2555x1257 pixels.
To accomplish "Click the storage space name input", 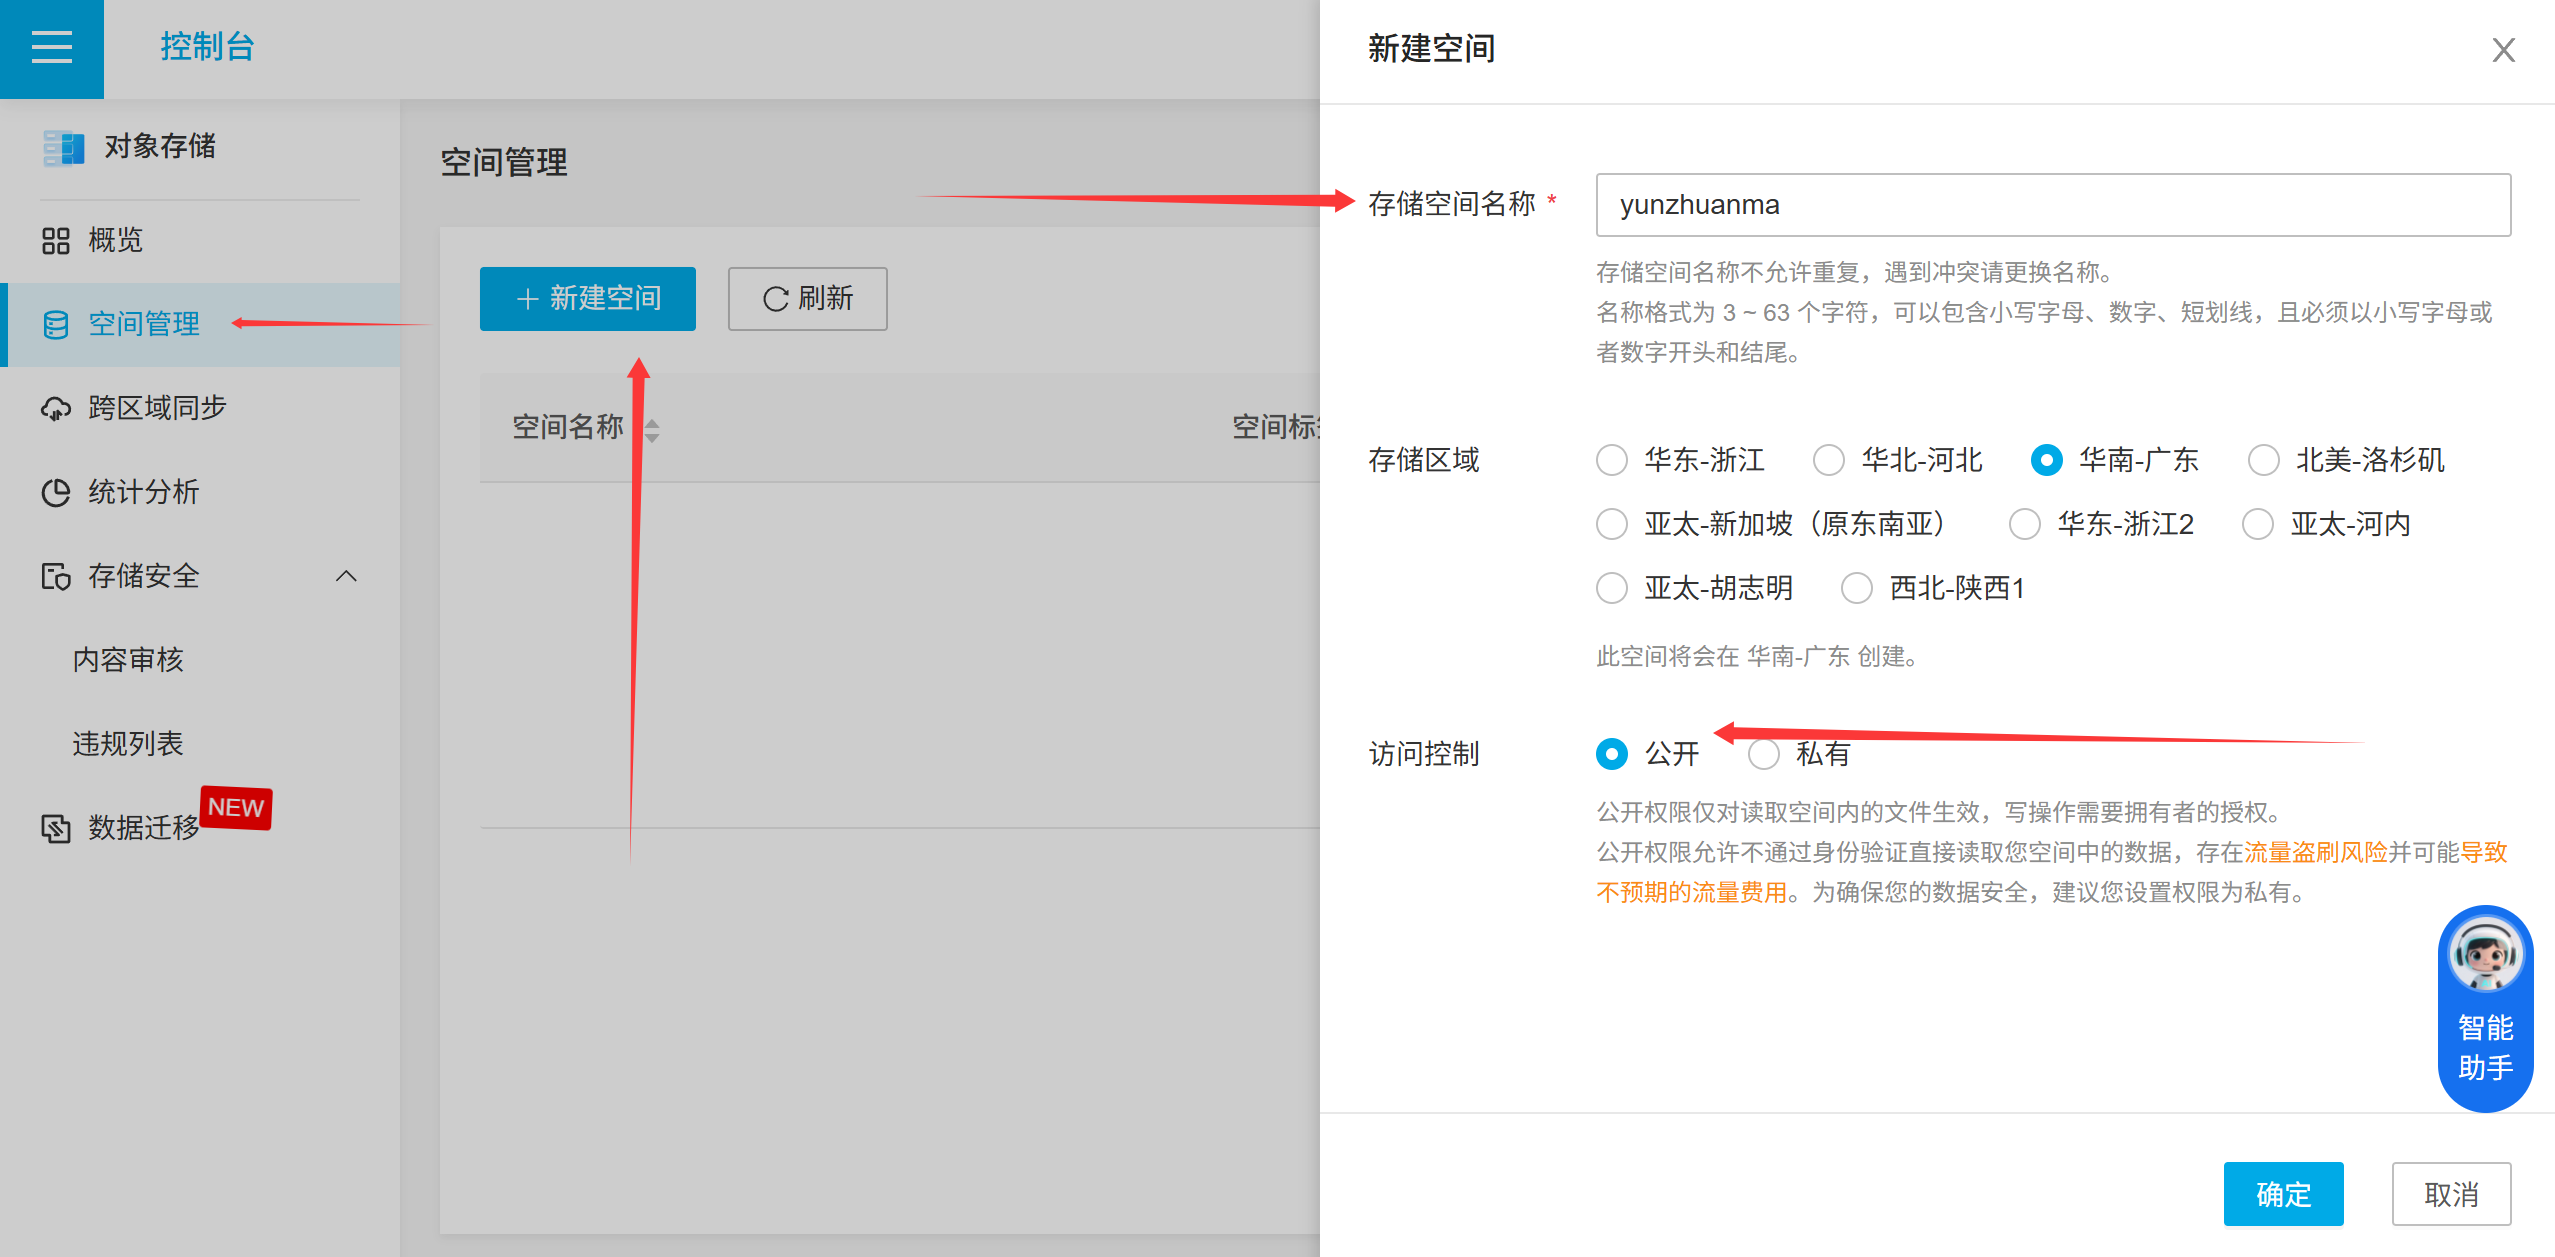I will (x=2052, y=205).
